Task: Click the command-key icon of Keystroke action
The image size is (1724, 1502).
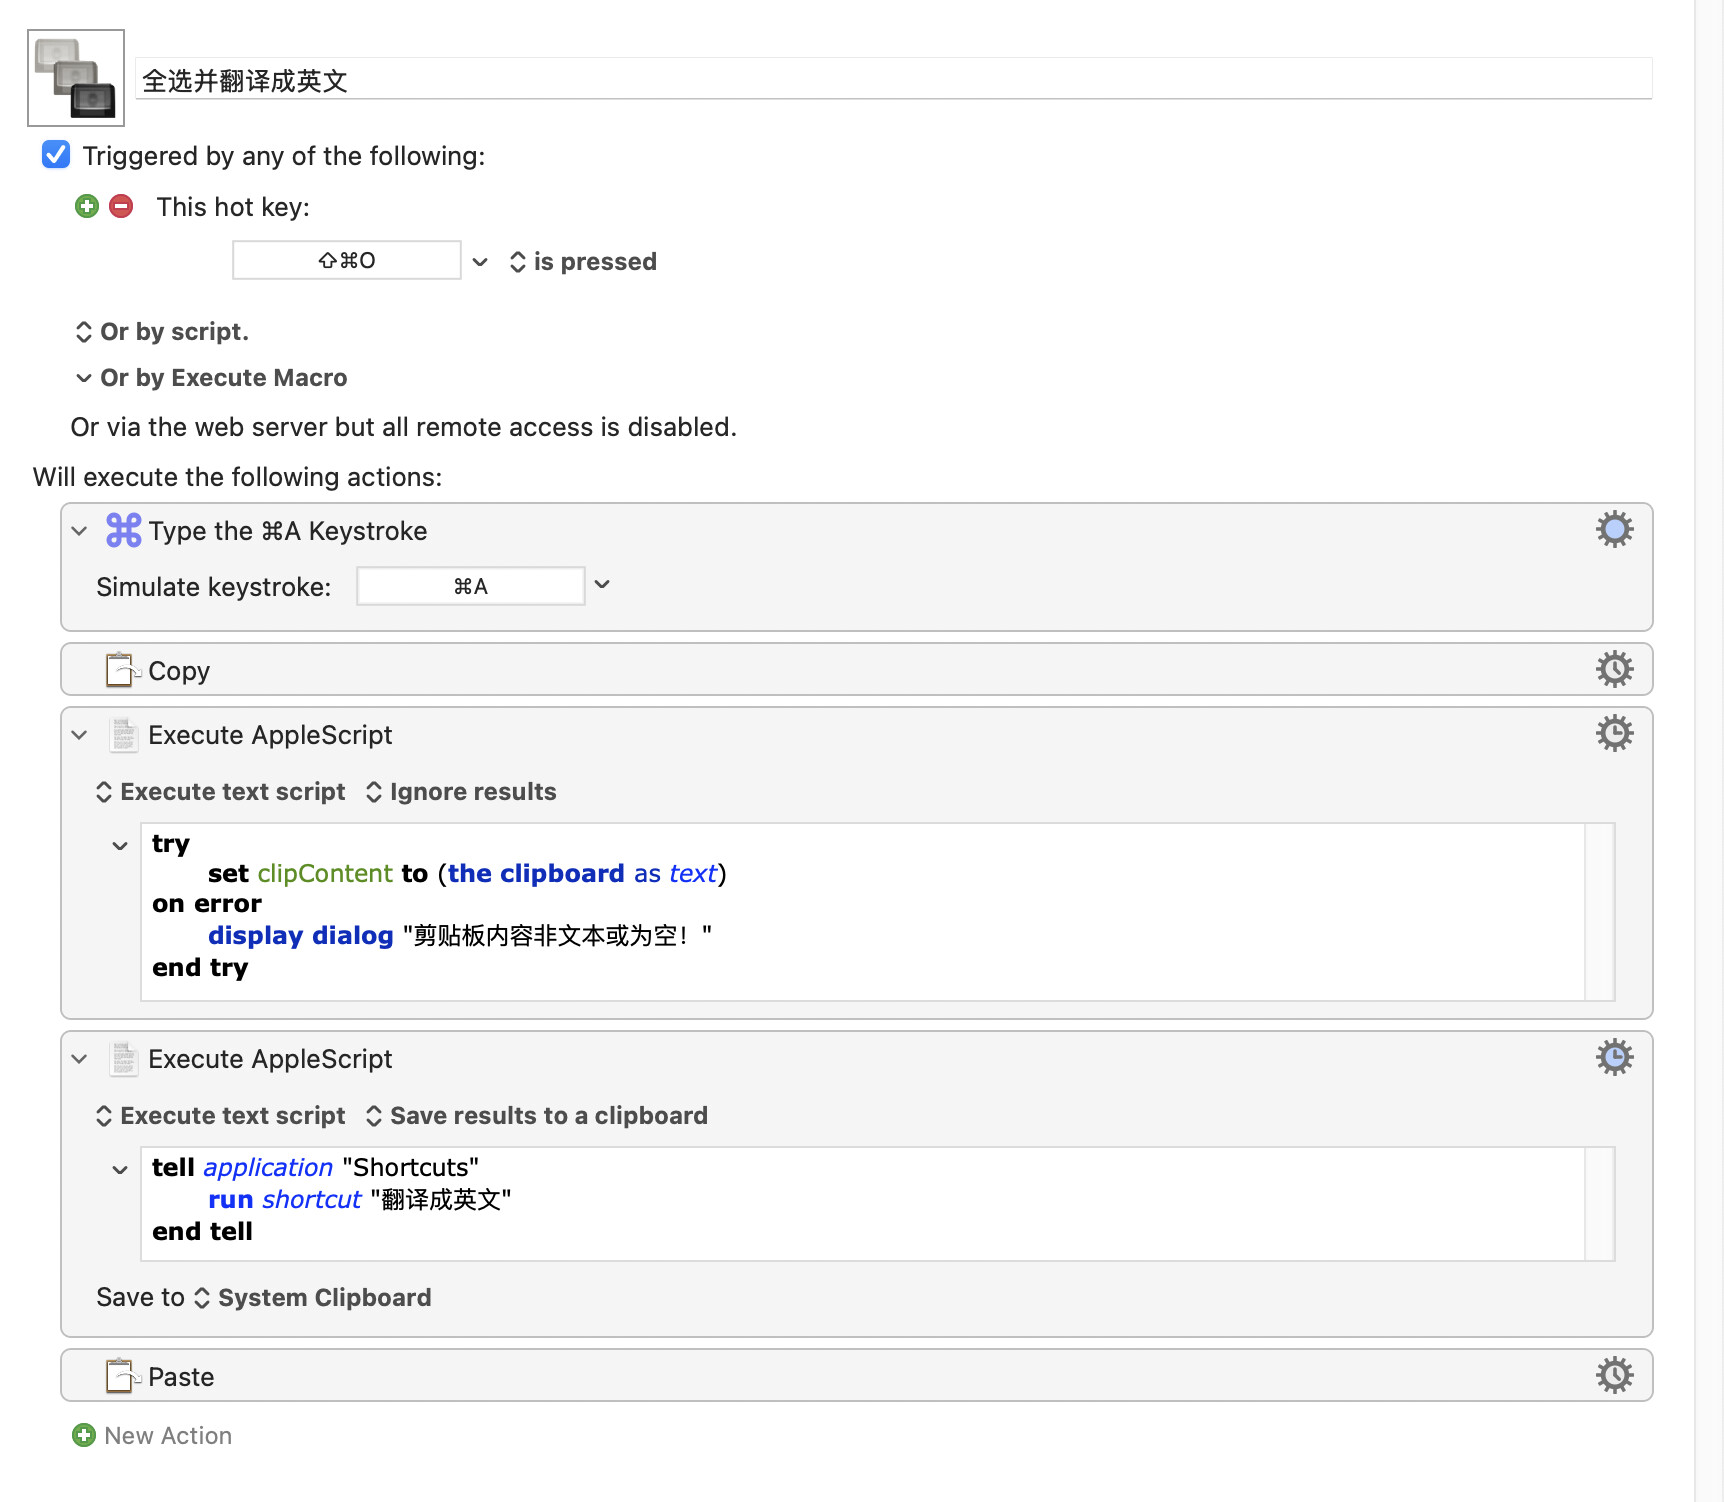Action: pyautogui.click(x=124, y=530)
